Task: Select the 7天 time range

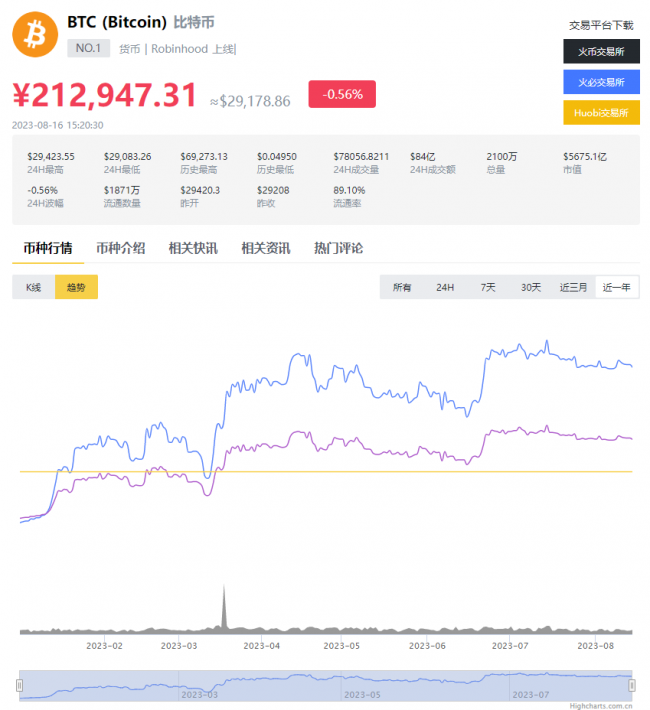Action: point(488,287)
